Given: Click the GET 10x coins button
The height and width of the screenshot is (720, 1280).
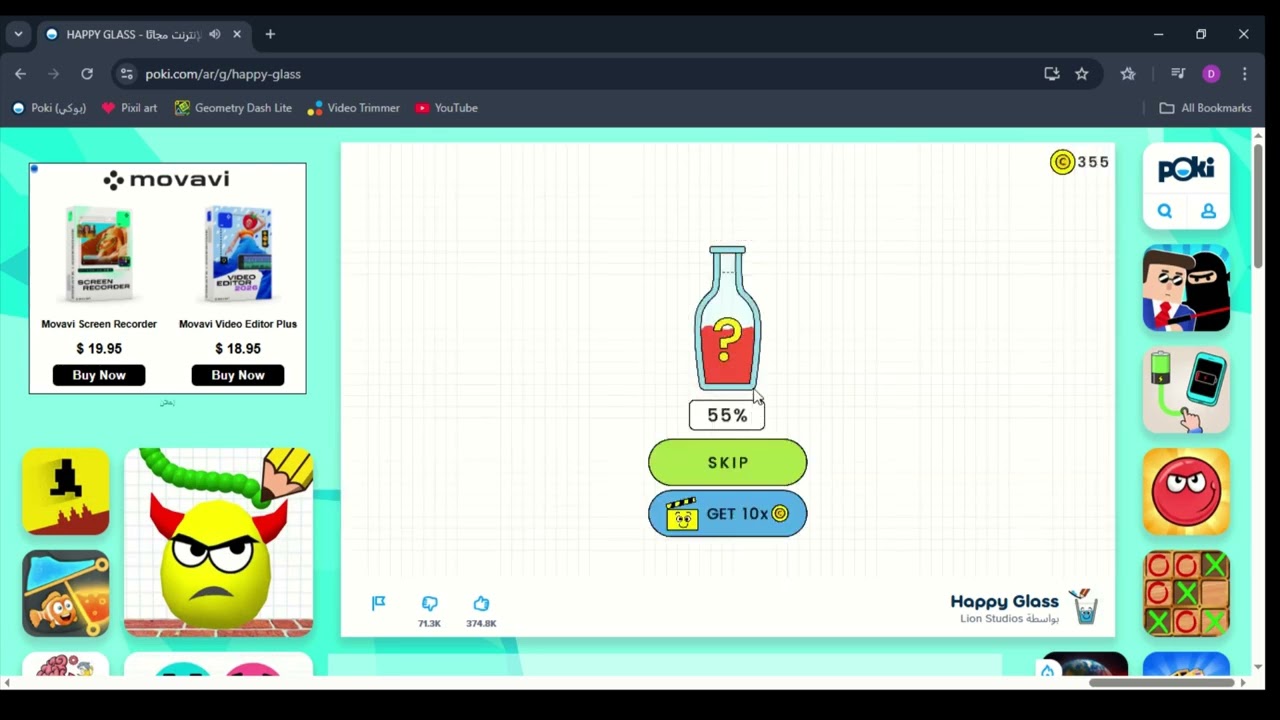Looking at the screenshot, I should (x=727, y=514).
